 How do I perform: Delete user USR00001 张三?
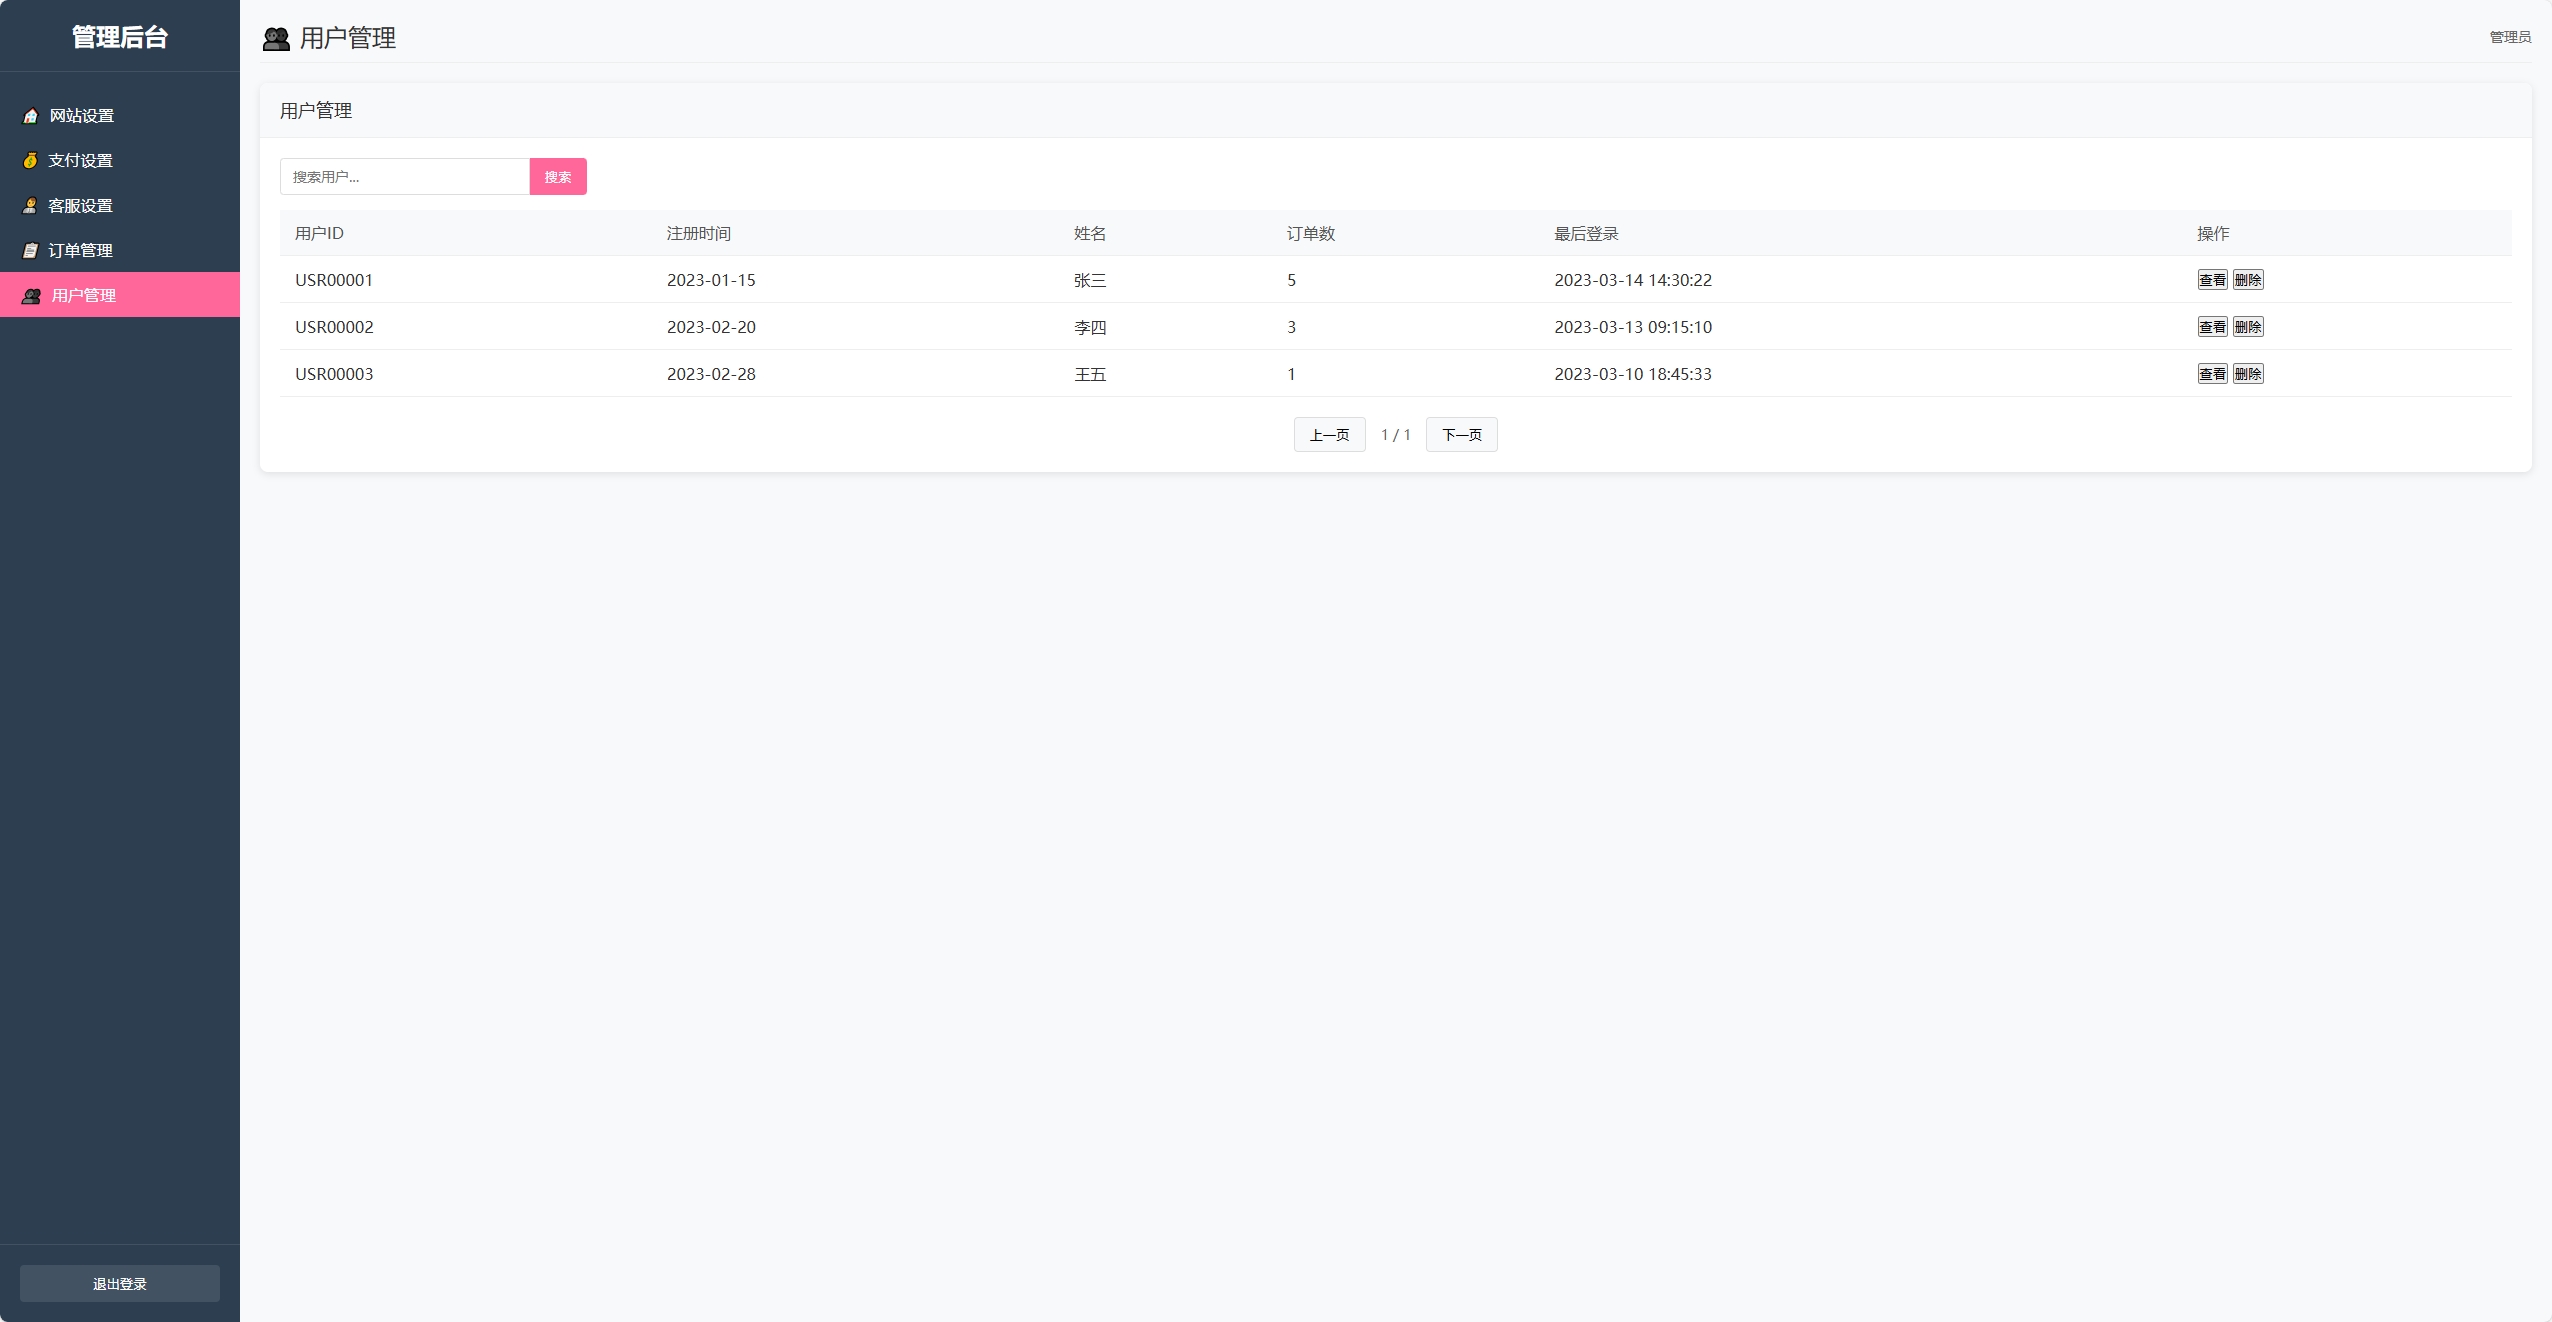point(2247,280)
